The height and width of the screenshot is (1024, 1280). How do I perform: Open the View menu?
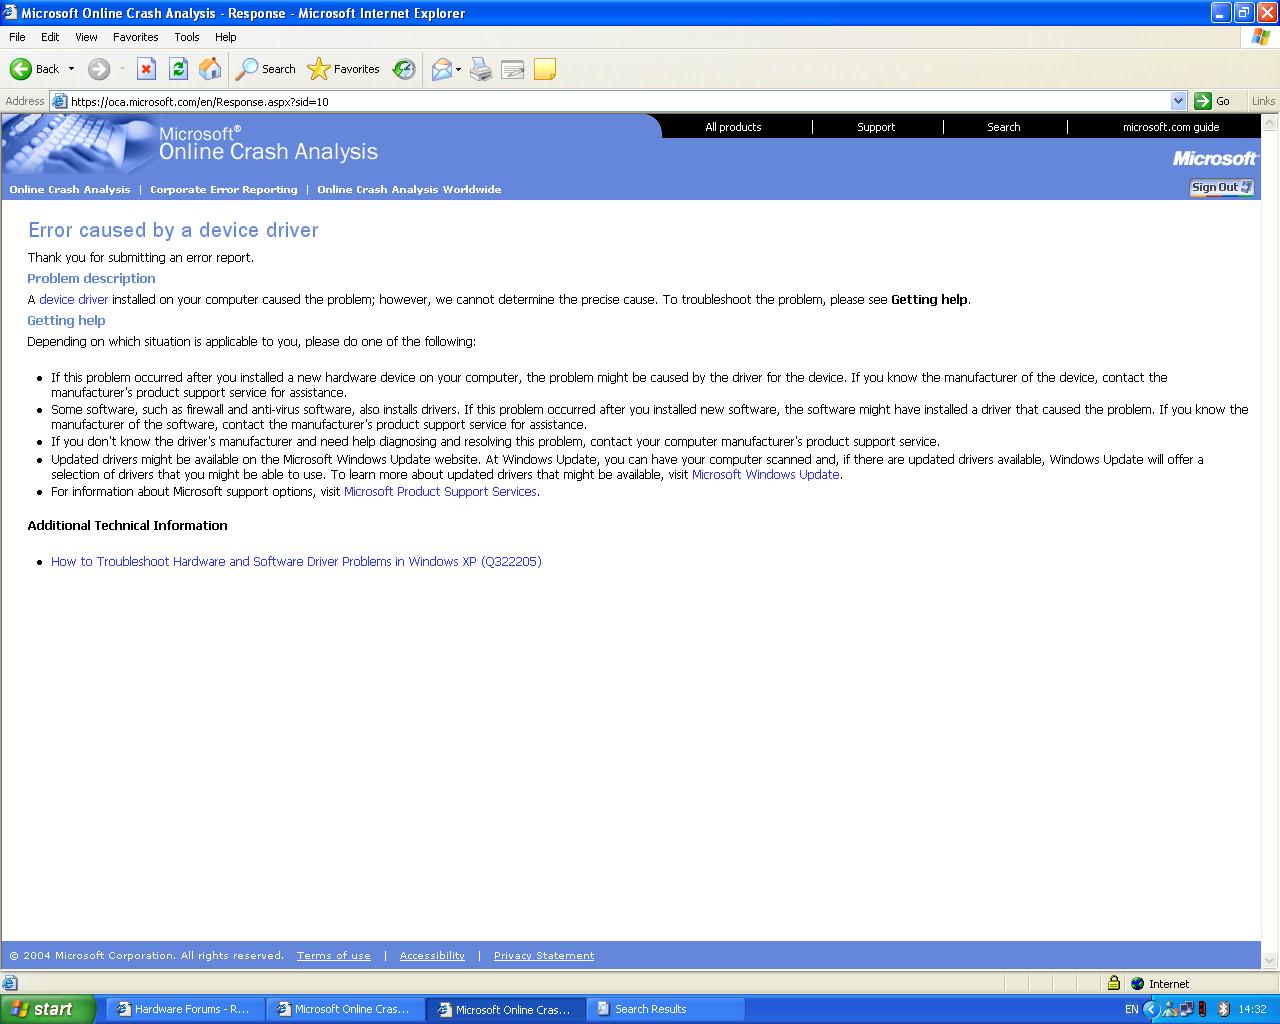tap(86, 37)
